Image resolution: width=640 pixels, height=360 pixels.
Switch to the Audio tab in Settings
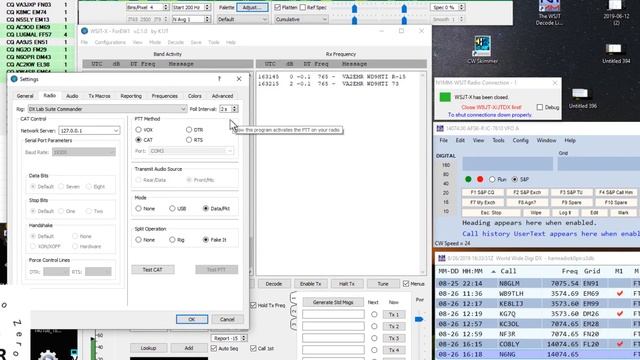[72, 96]
